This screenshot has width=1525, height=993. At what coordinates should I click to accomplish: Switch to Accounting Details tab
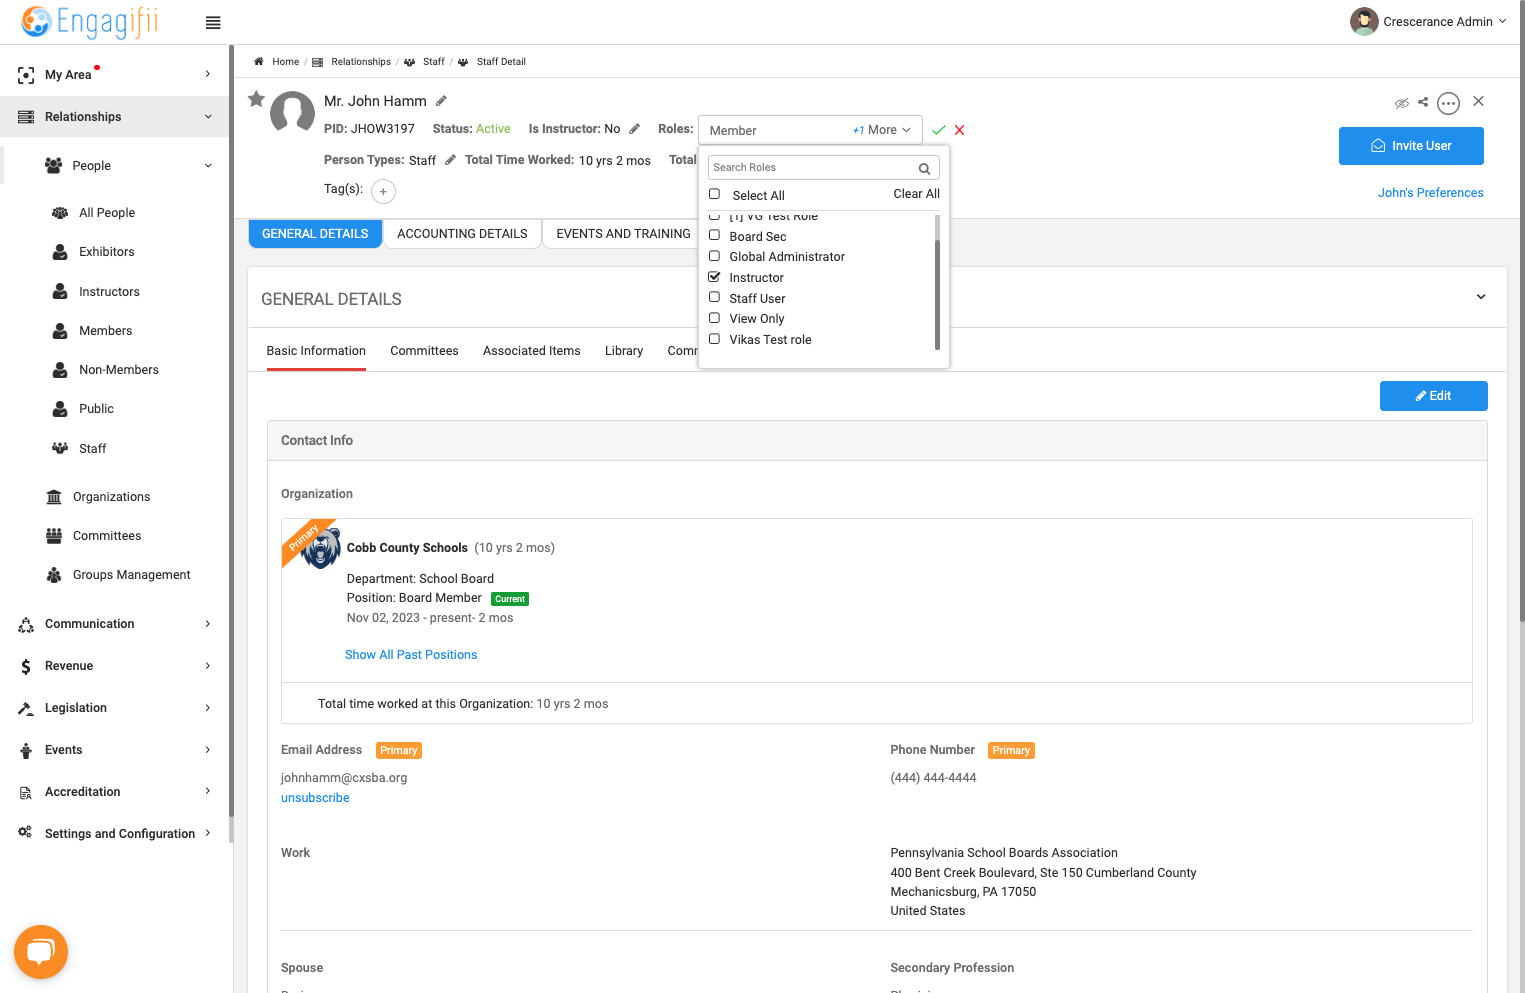click(462, 234)
